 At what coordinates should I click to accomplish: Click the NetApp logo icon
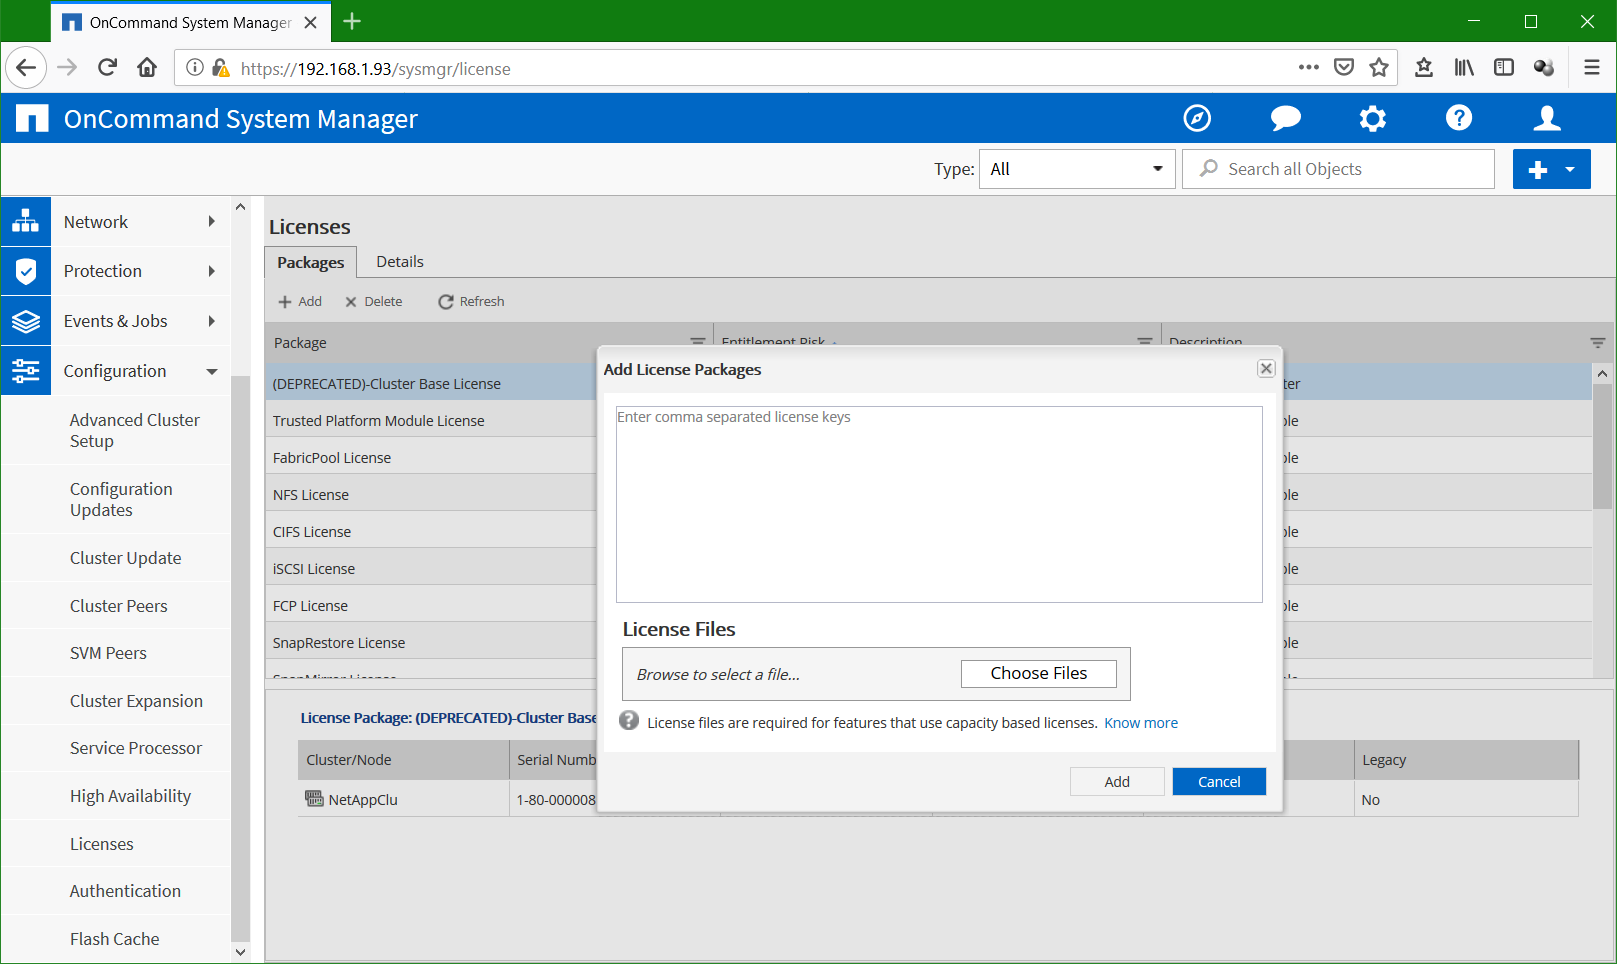[32, 118]
